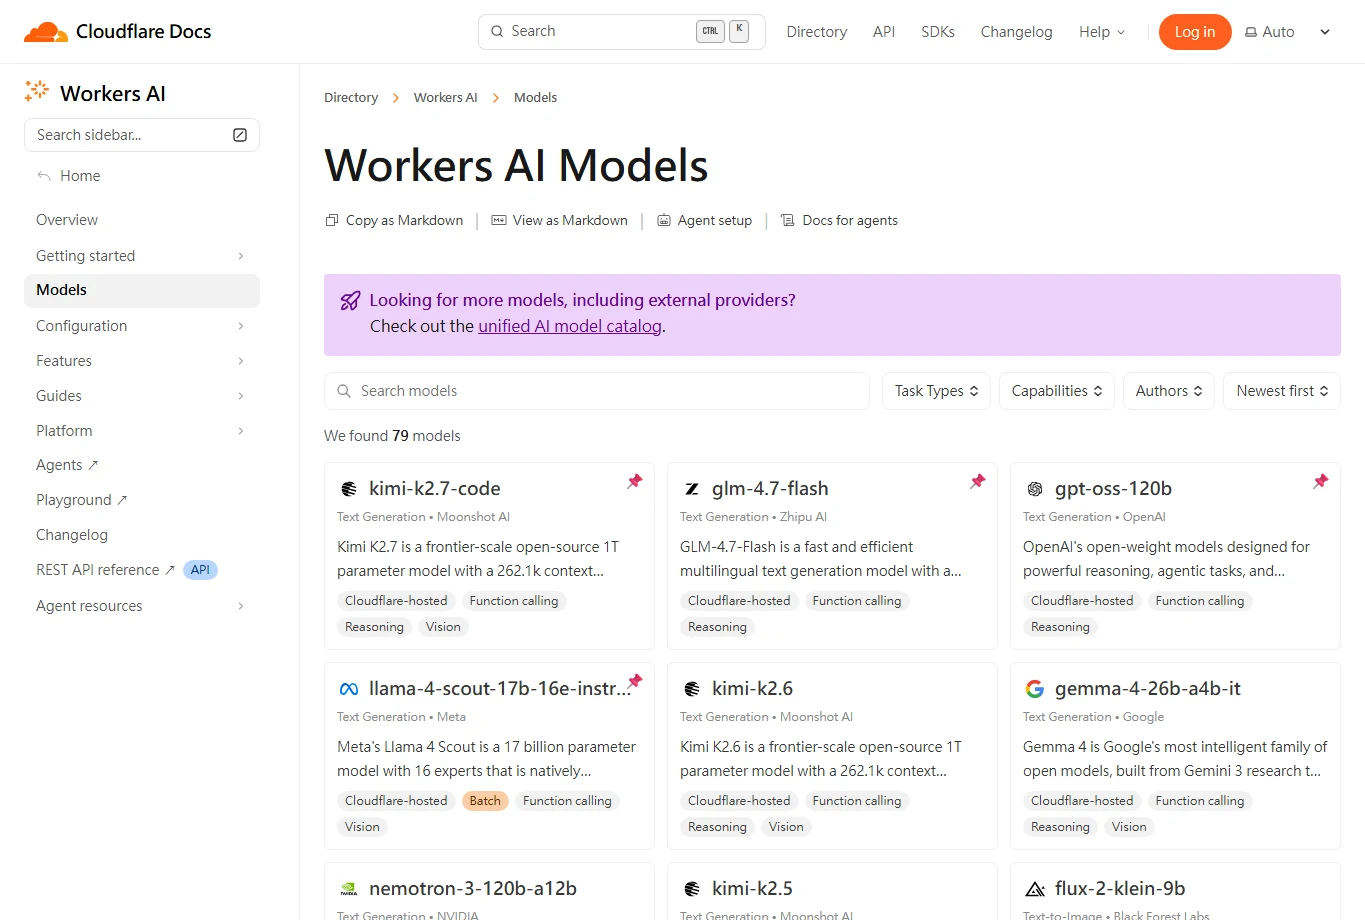The width and height of the screenshot is (1365, 920).
Task: Click the Agent setup robot icon
Action: click(x=664, y=220)
